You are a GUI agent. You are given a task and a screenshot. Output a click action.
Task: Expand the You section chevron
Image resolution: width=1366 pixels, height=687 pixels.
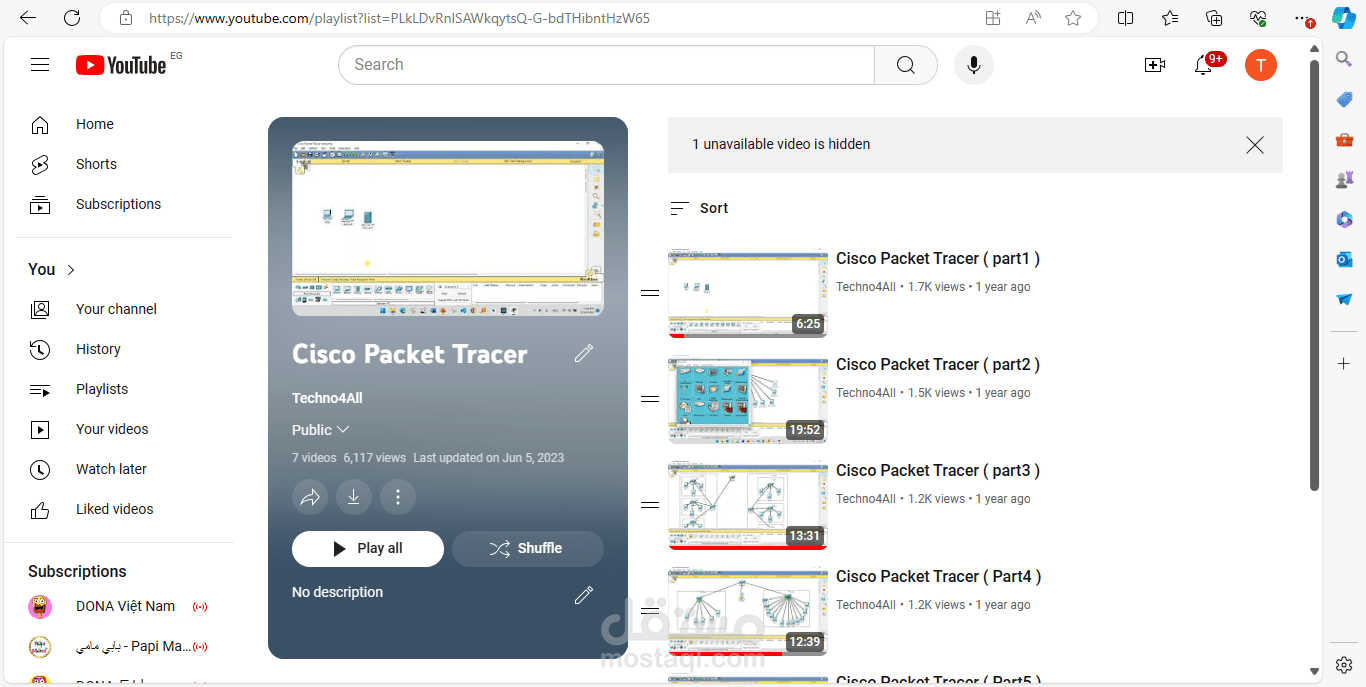click(x=71, y=270)
